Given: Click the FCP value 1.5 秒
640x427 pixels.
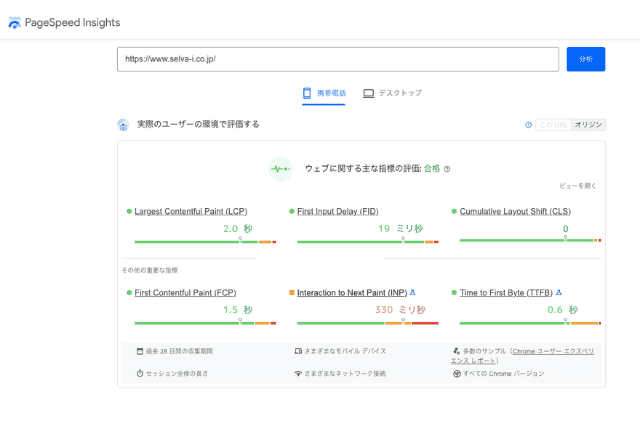Looking at the screenshot, I should point(238,310).
